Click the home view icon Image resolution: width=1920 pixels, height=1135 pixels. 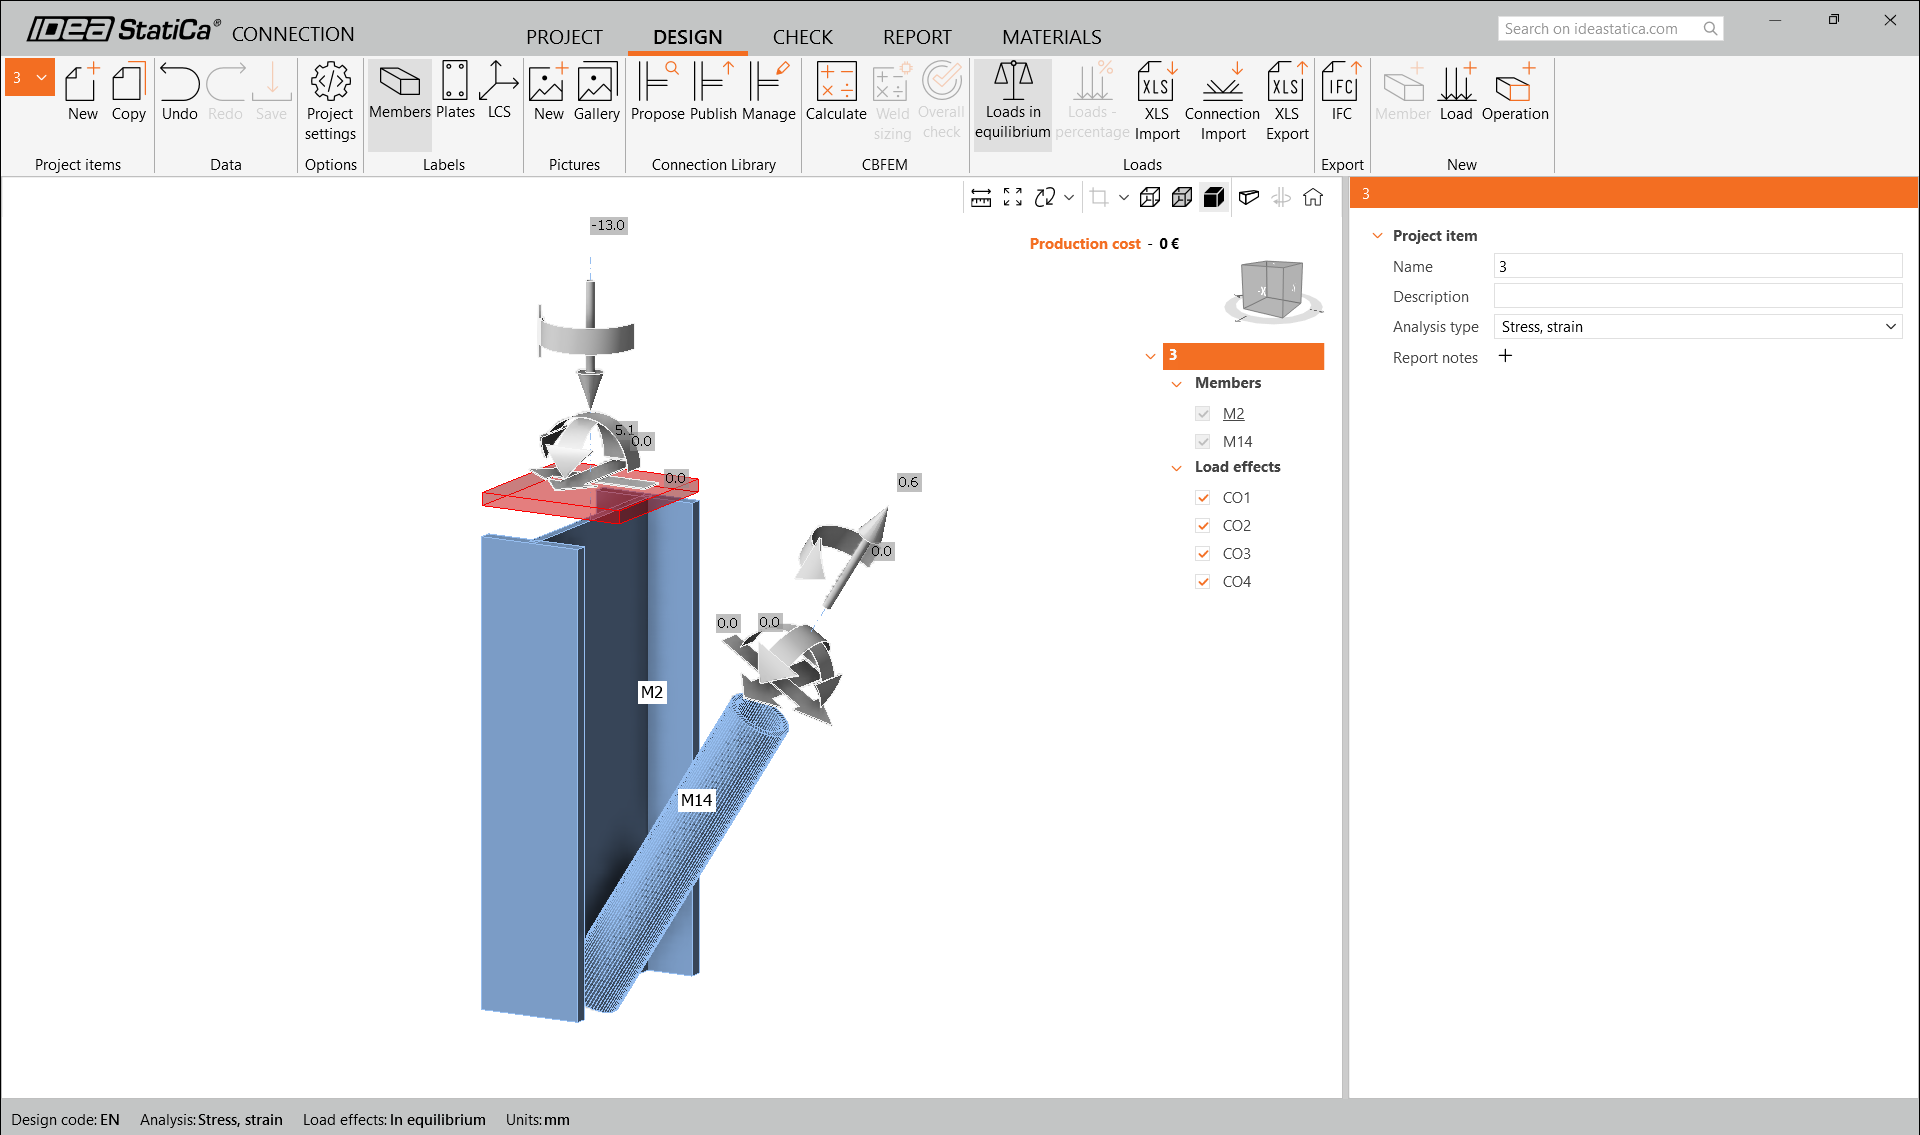(x=1313, y=197)
